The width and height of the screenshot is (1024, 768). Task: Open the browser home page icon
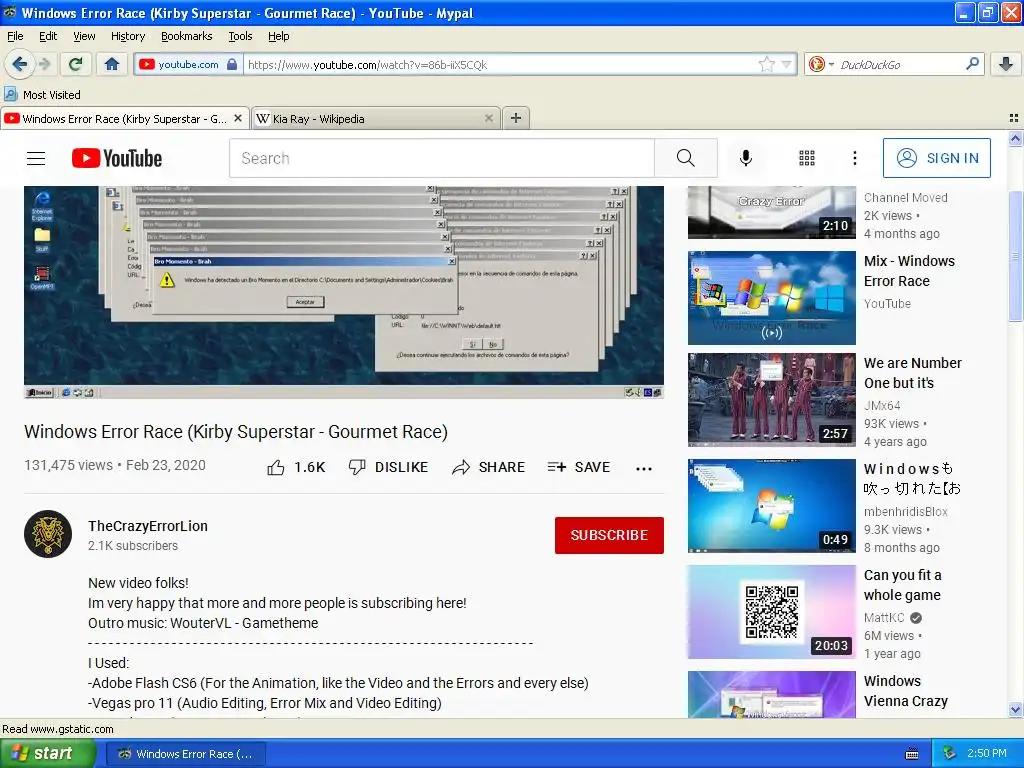point(112,64)
